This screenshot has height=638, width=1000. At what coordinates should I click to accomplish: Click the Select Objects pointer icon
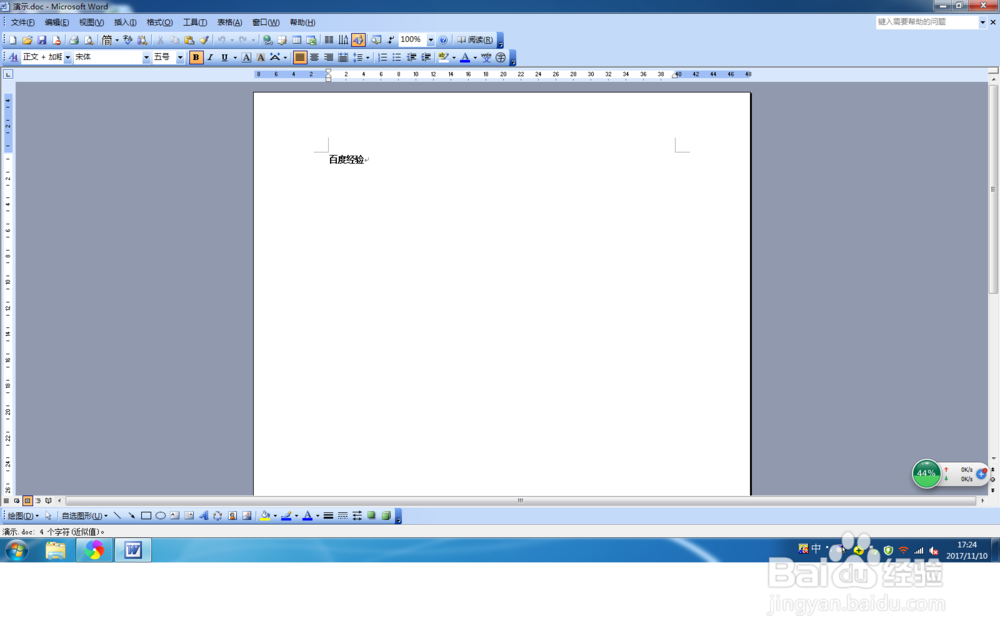48,516
